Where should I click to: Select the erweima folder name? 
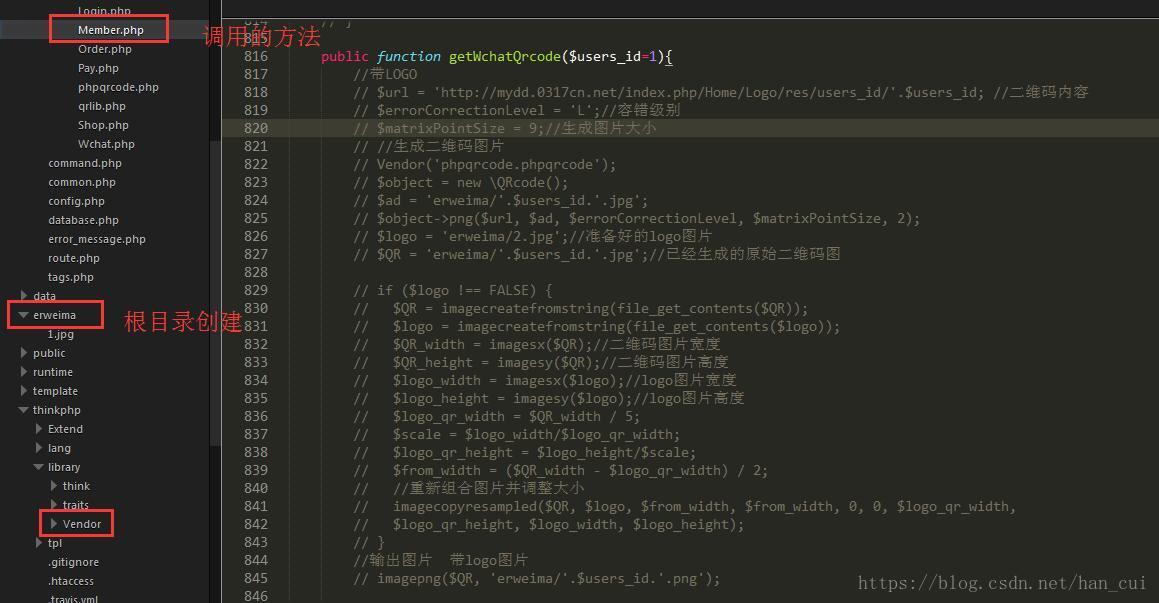tap(55, 316)
